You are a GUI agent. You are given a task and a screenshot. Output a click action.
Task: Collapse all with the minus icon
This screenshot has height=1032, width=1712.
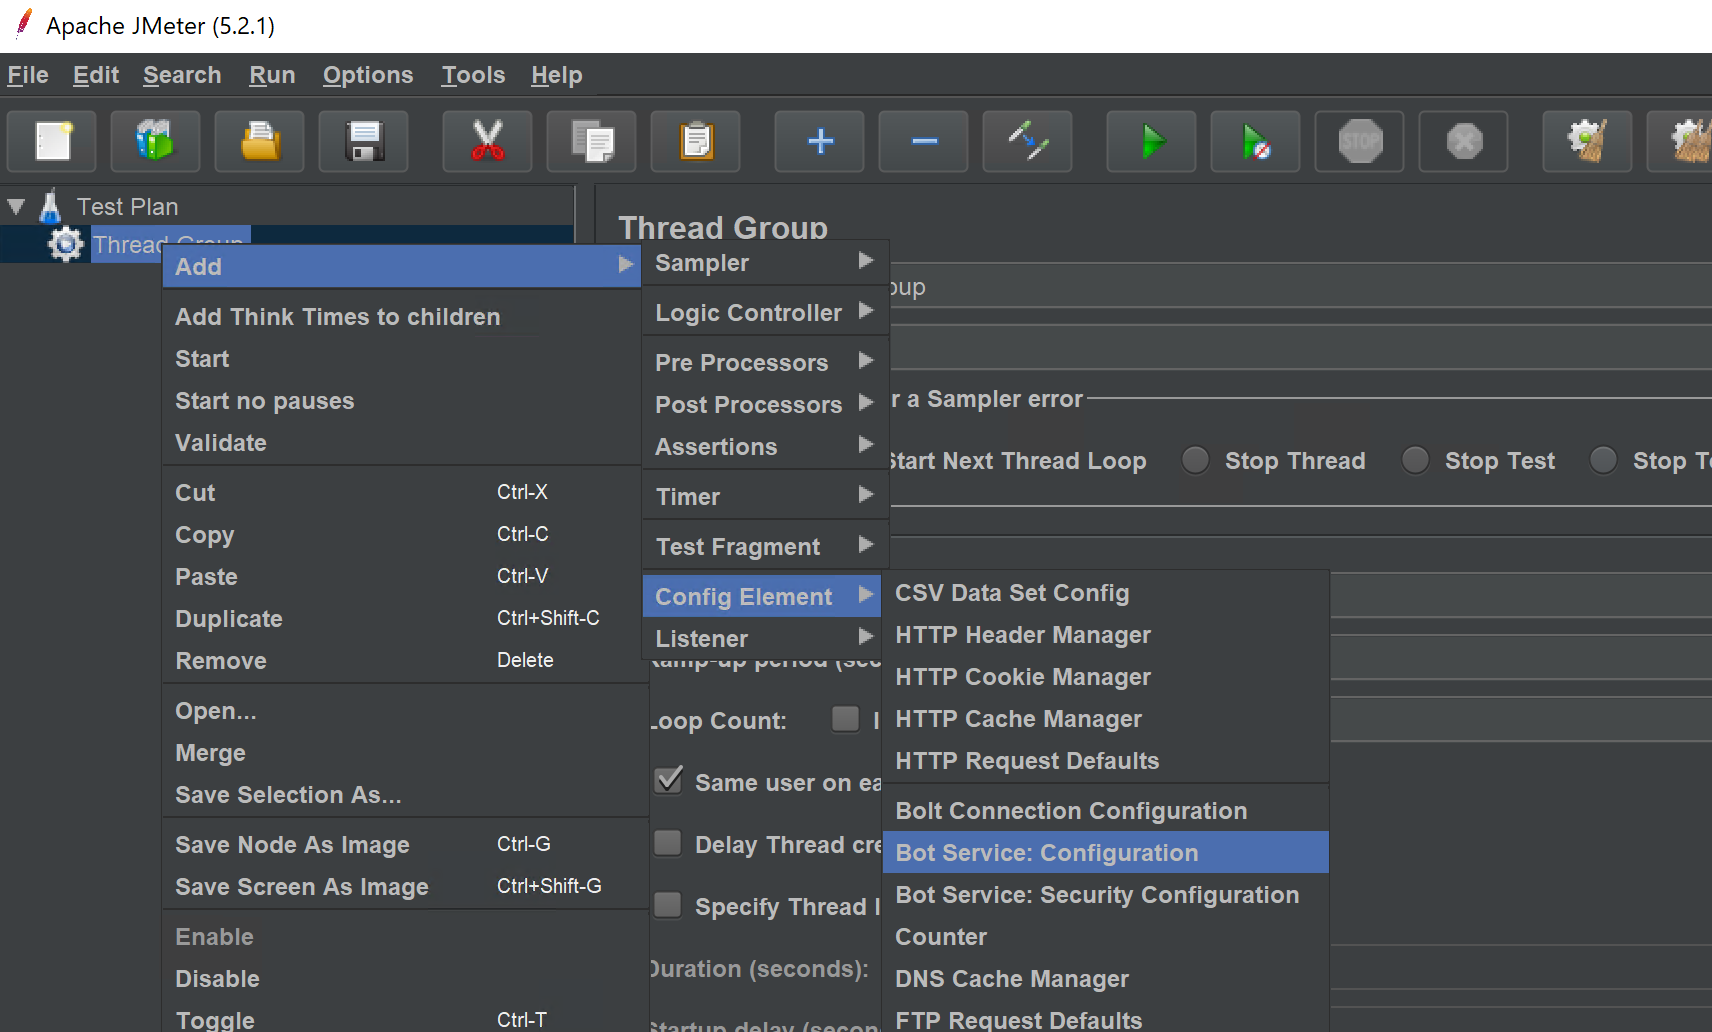tap(924, 142)
